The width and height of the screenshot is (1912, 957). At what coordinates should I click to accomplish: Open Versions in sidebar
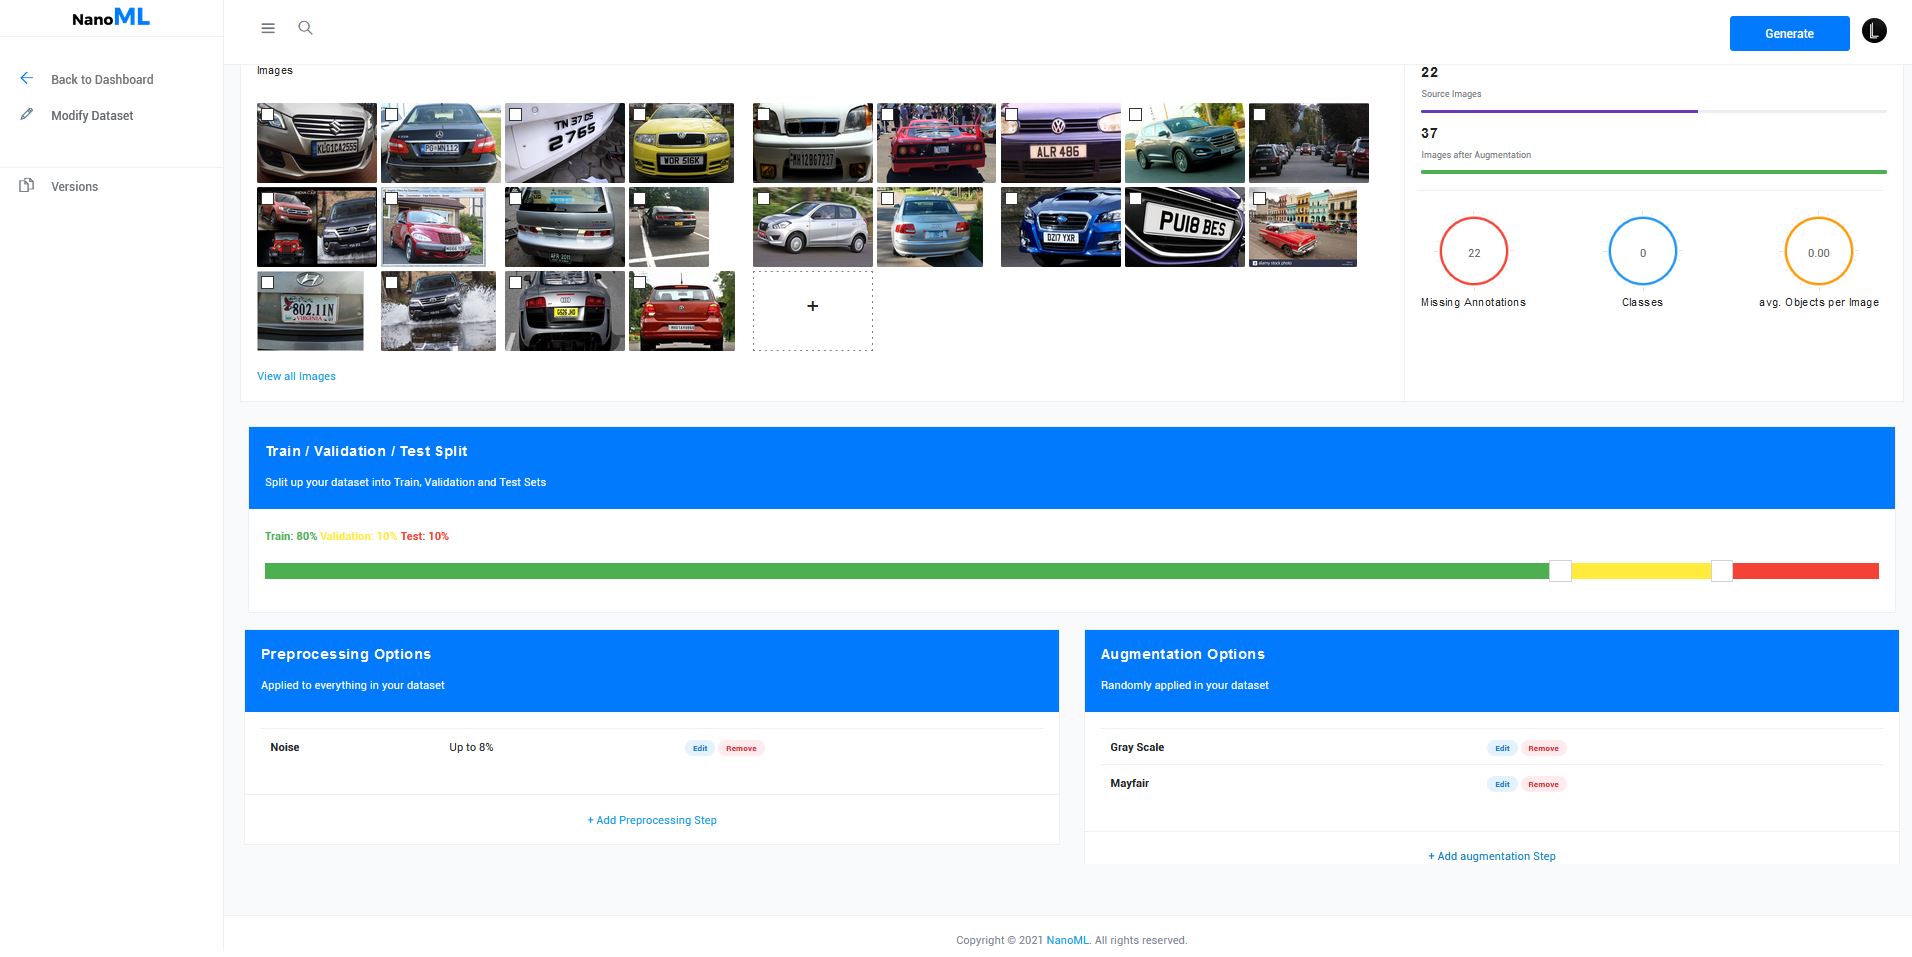click(x=74, y=186)
